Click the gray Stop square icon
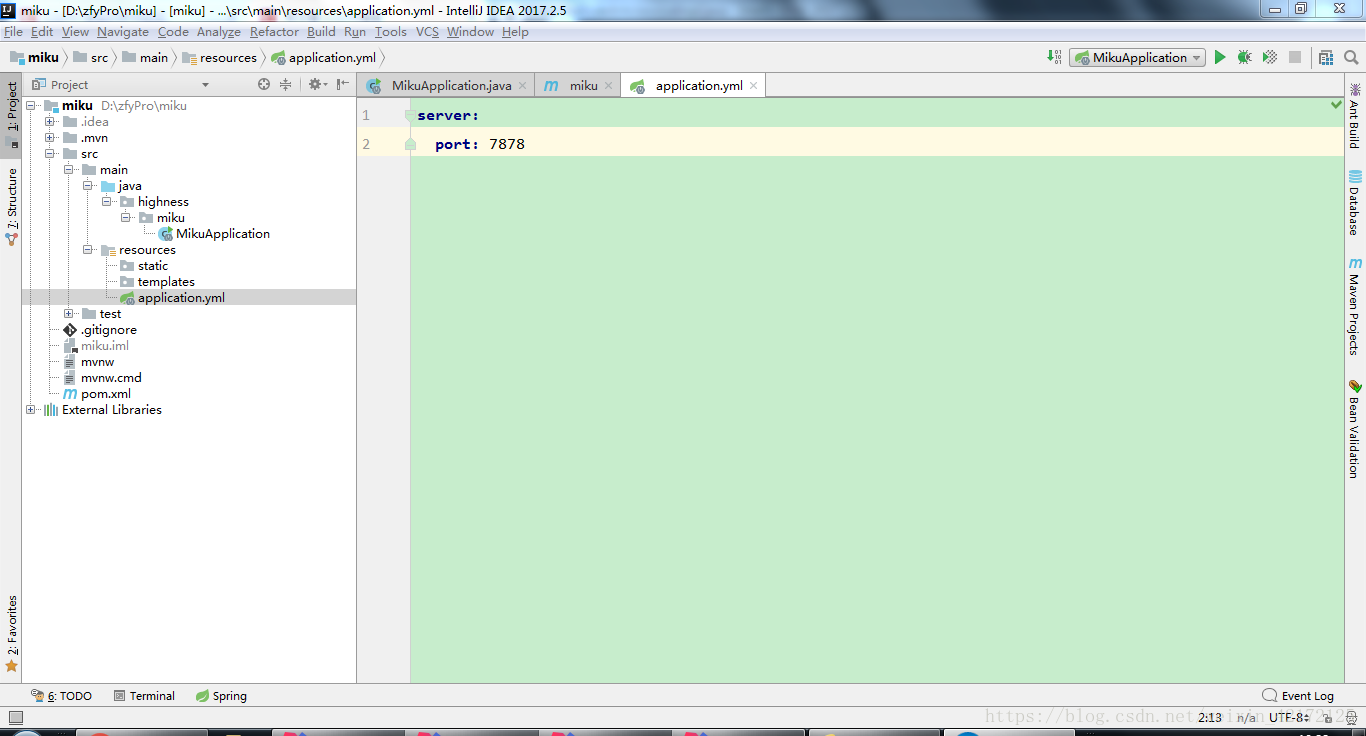This screenshot has height=736, width=1366. pyautogui.click(x=1295, y=58)
